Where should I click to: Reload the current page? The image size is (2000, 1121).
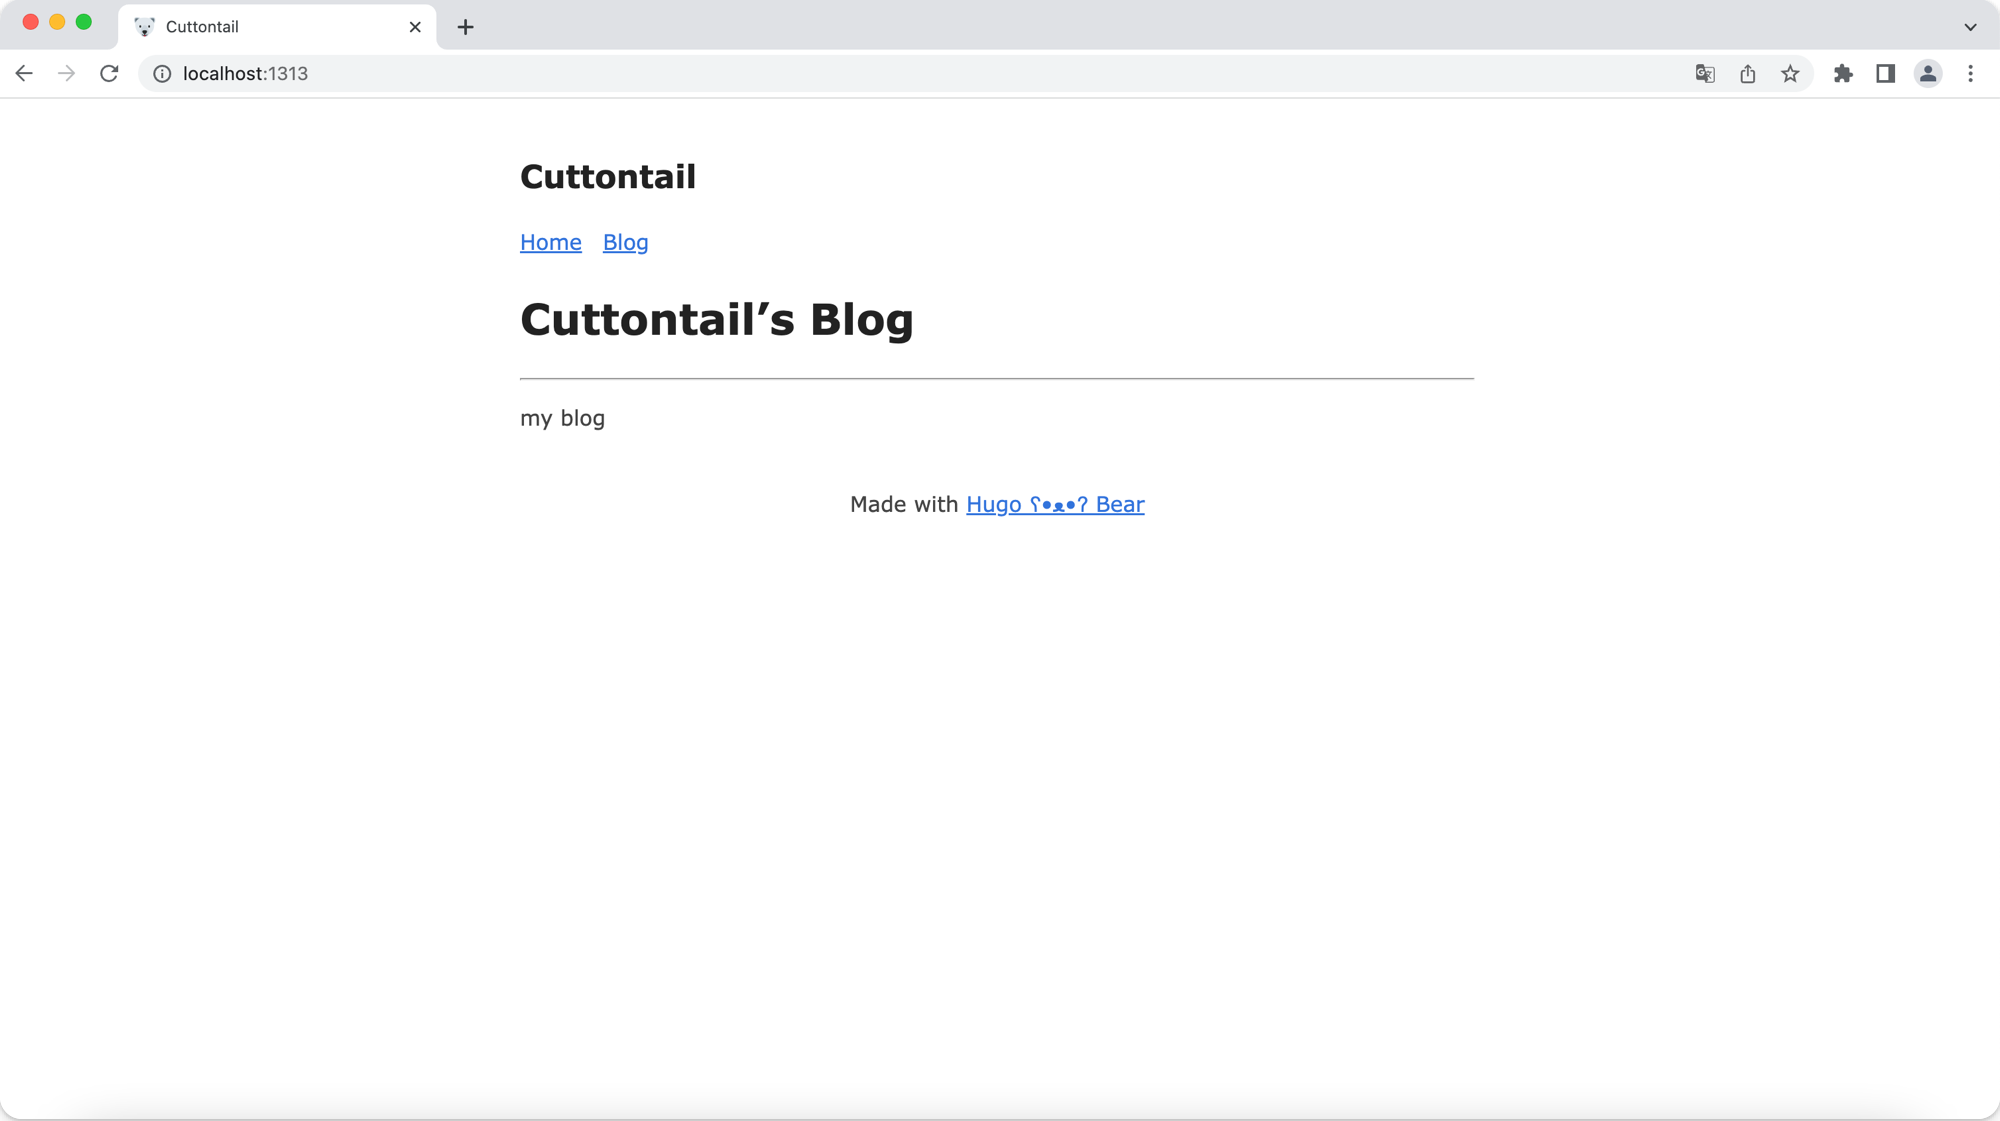[x=109, y=73]
